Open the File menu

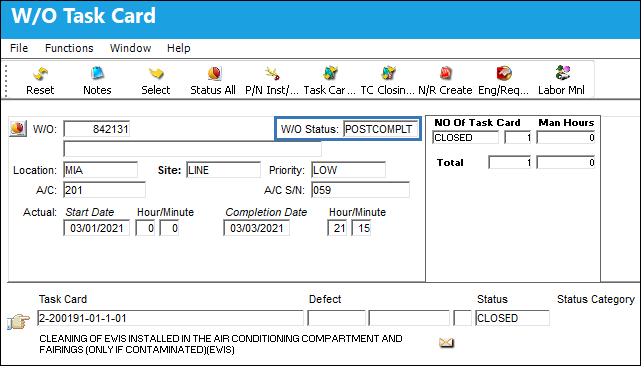click(x=19, y=48)
